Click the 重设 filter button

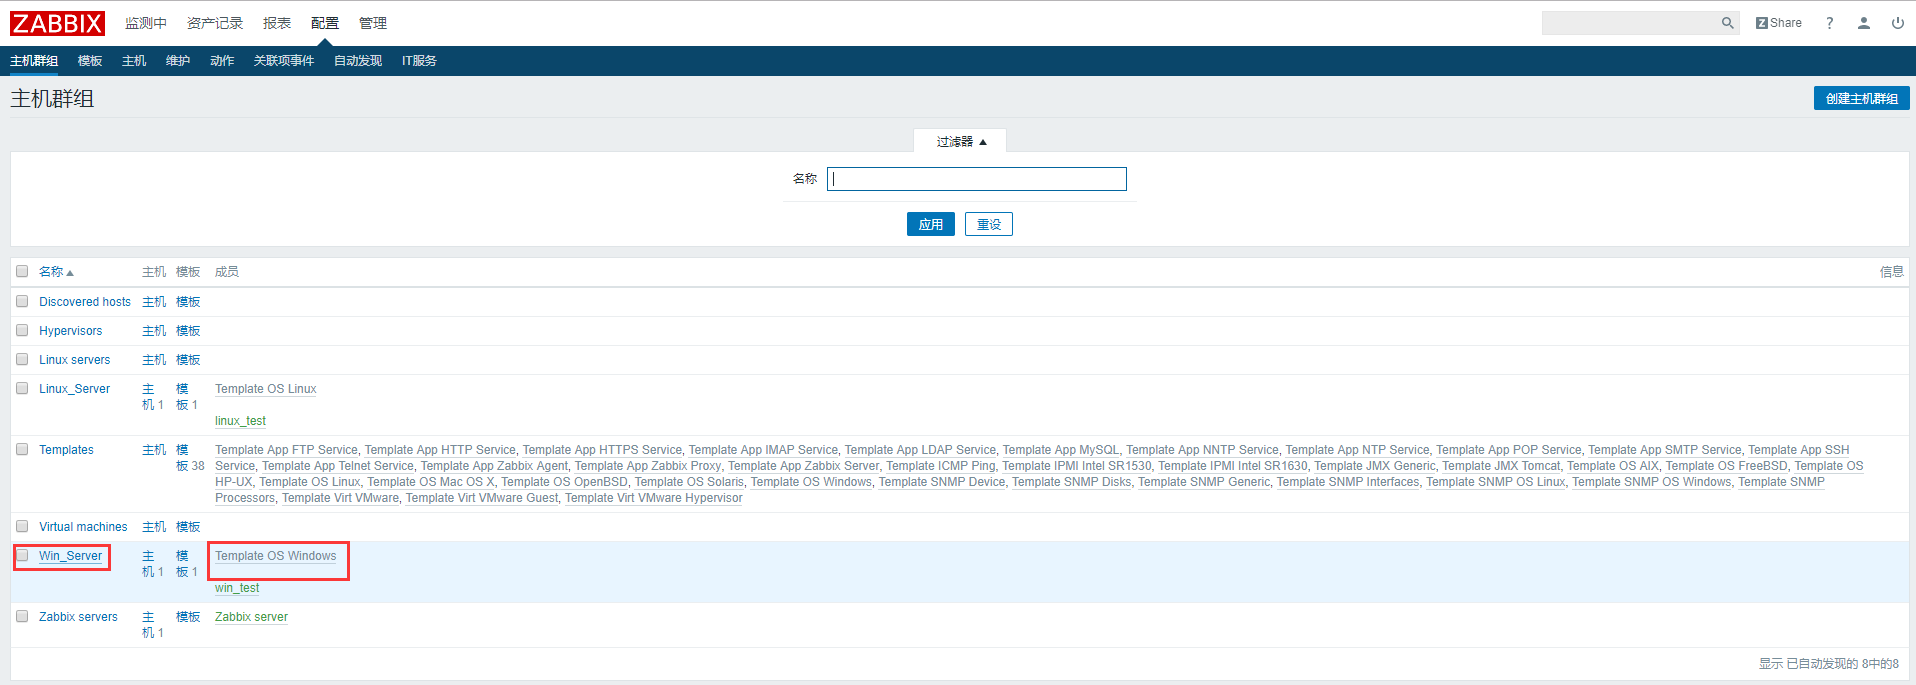(989, 224)
